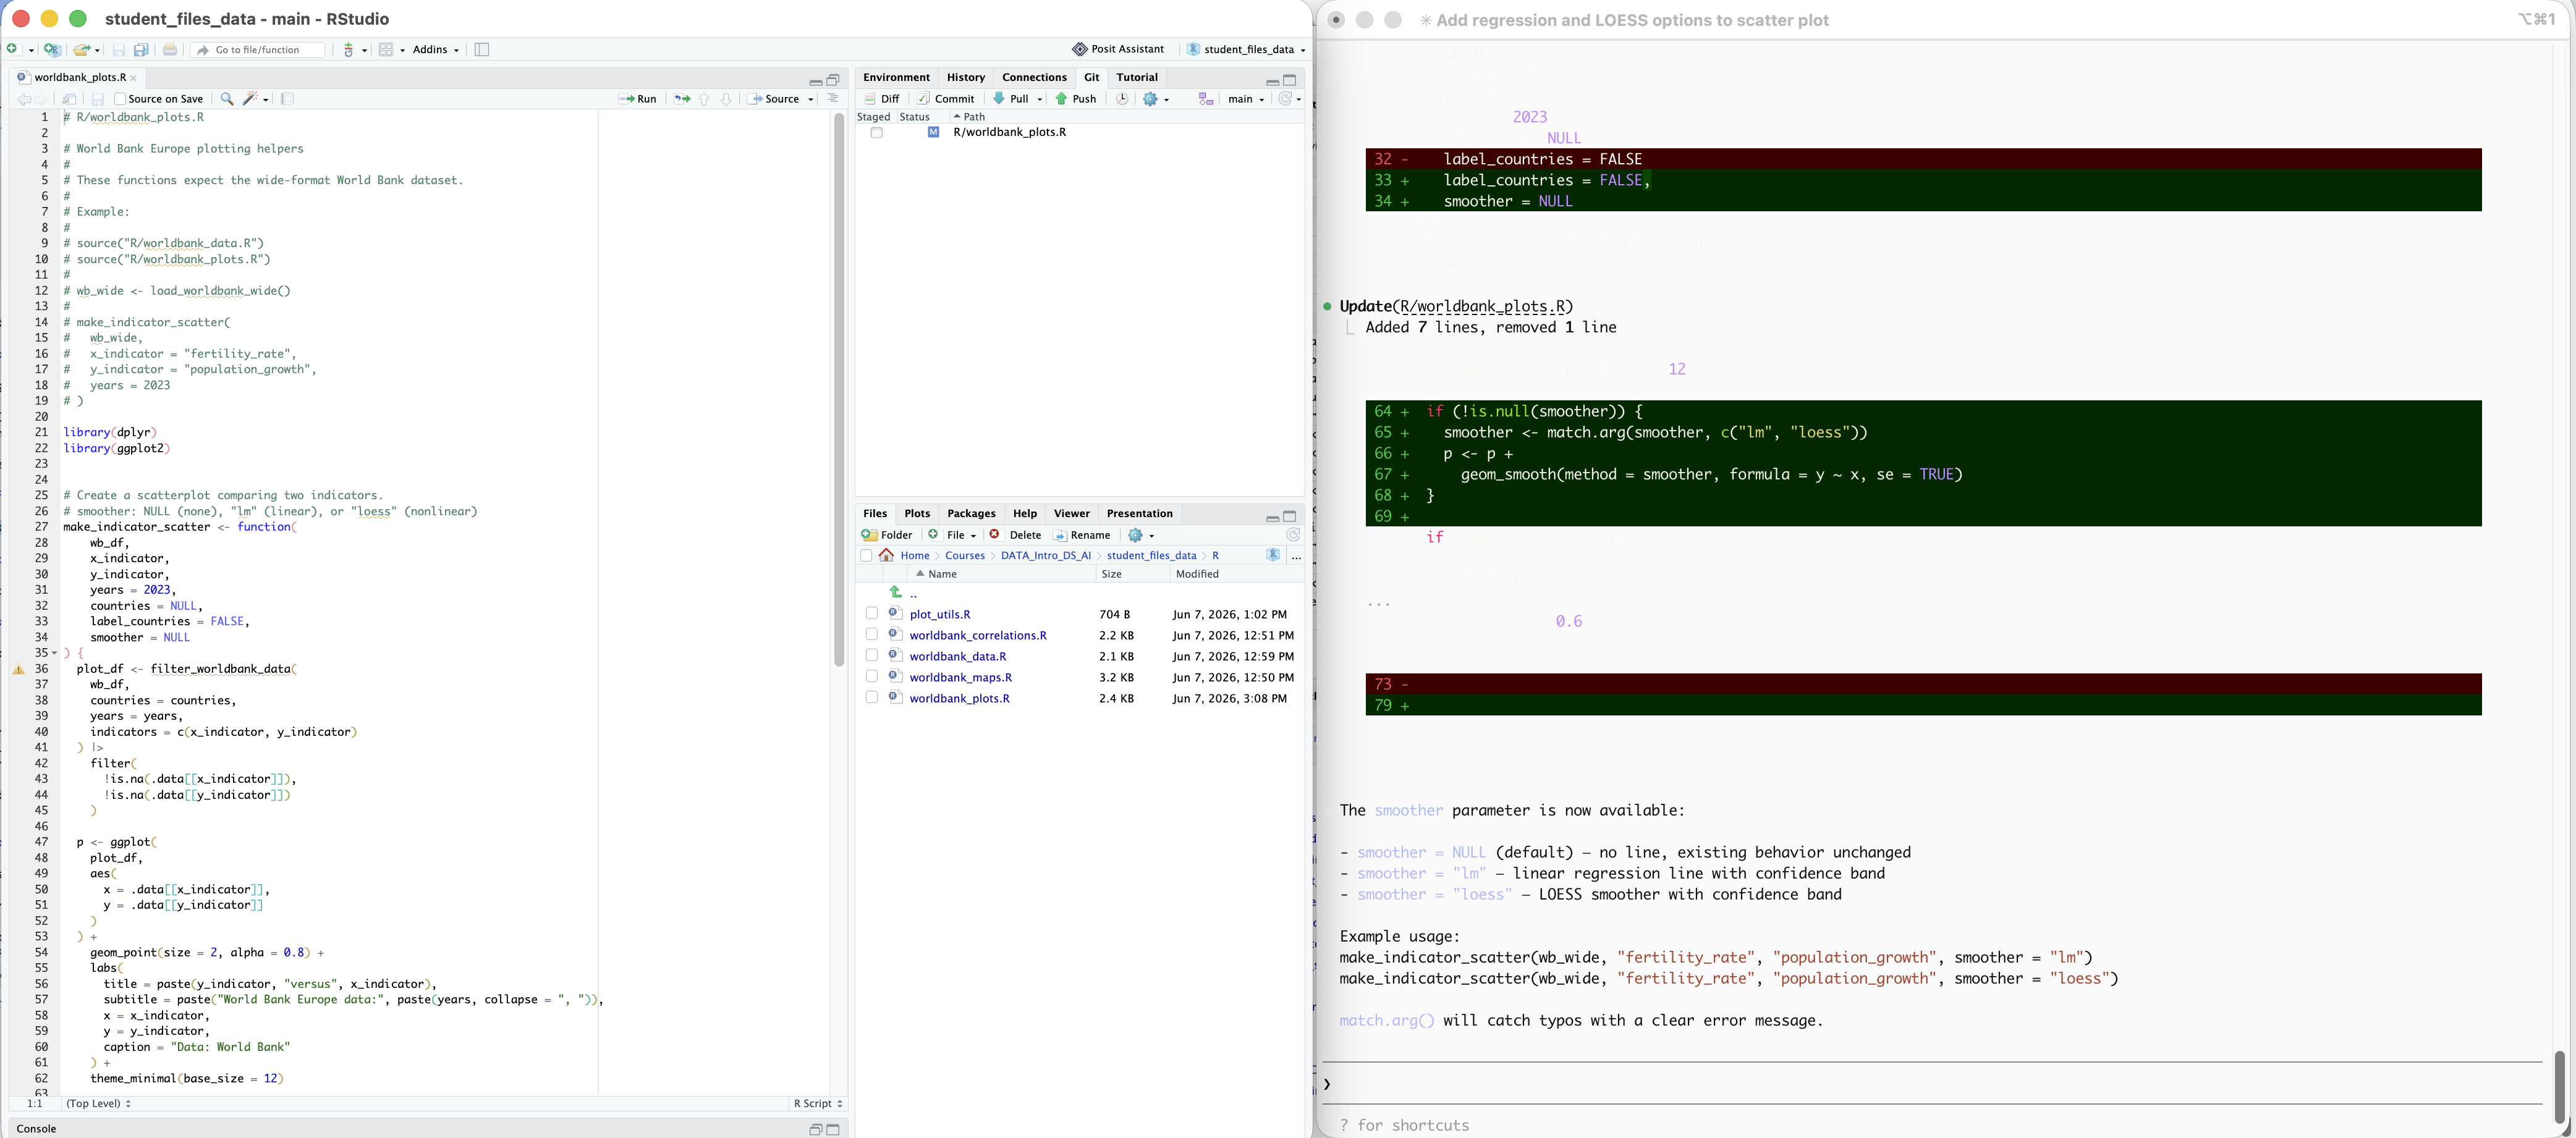The image size is (2576, 1138).
Task: Switch to the Plots tab
Action: click(917, 513)
